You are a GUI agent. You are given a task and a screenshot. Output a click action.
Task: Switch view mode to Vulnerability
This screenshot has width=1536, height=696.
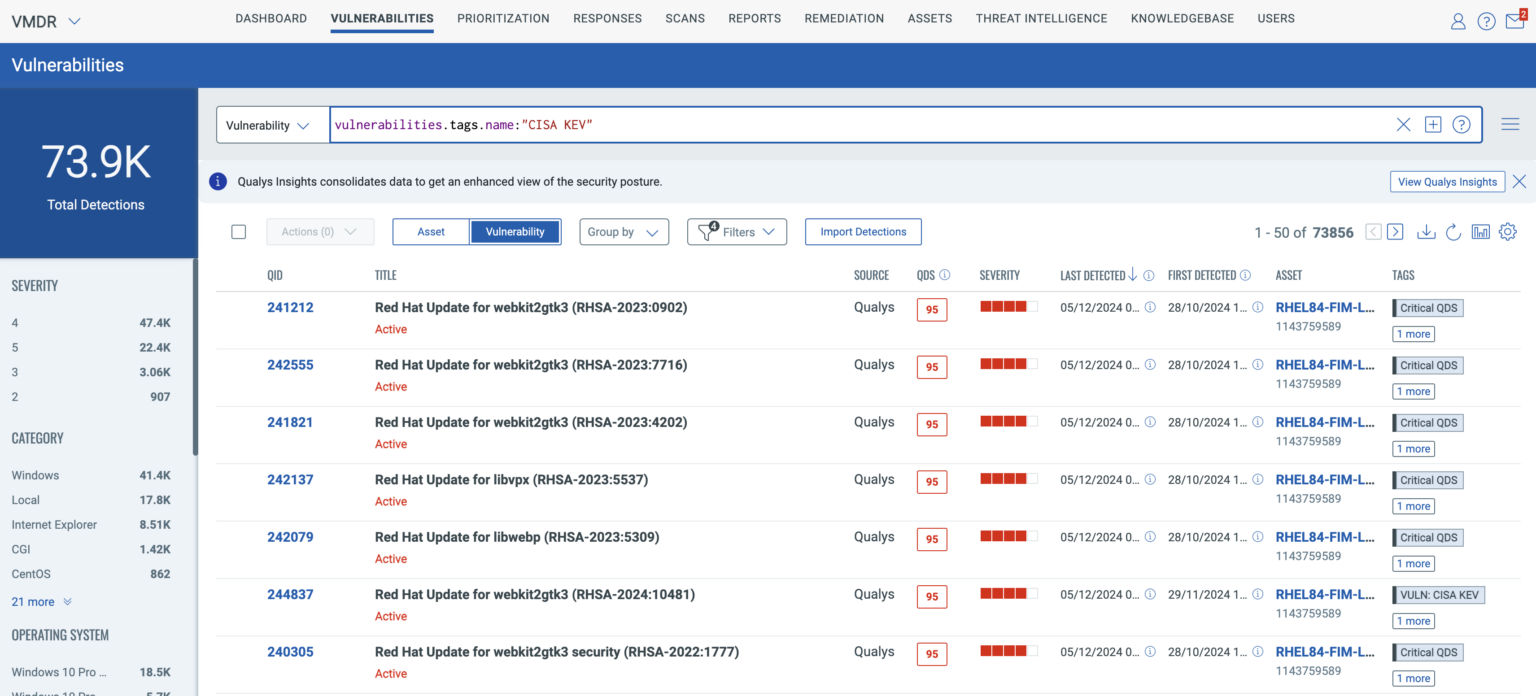click(x=515, y=231)
